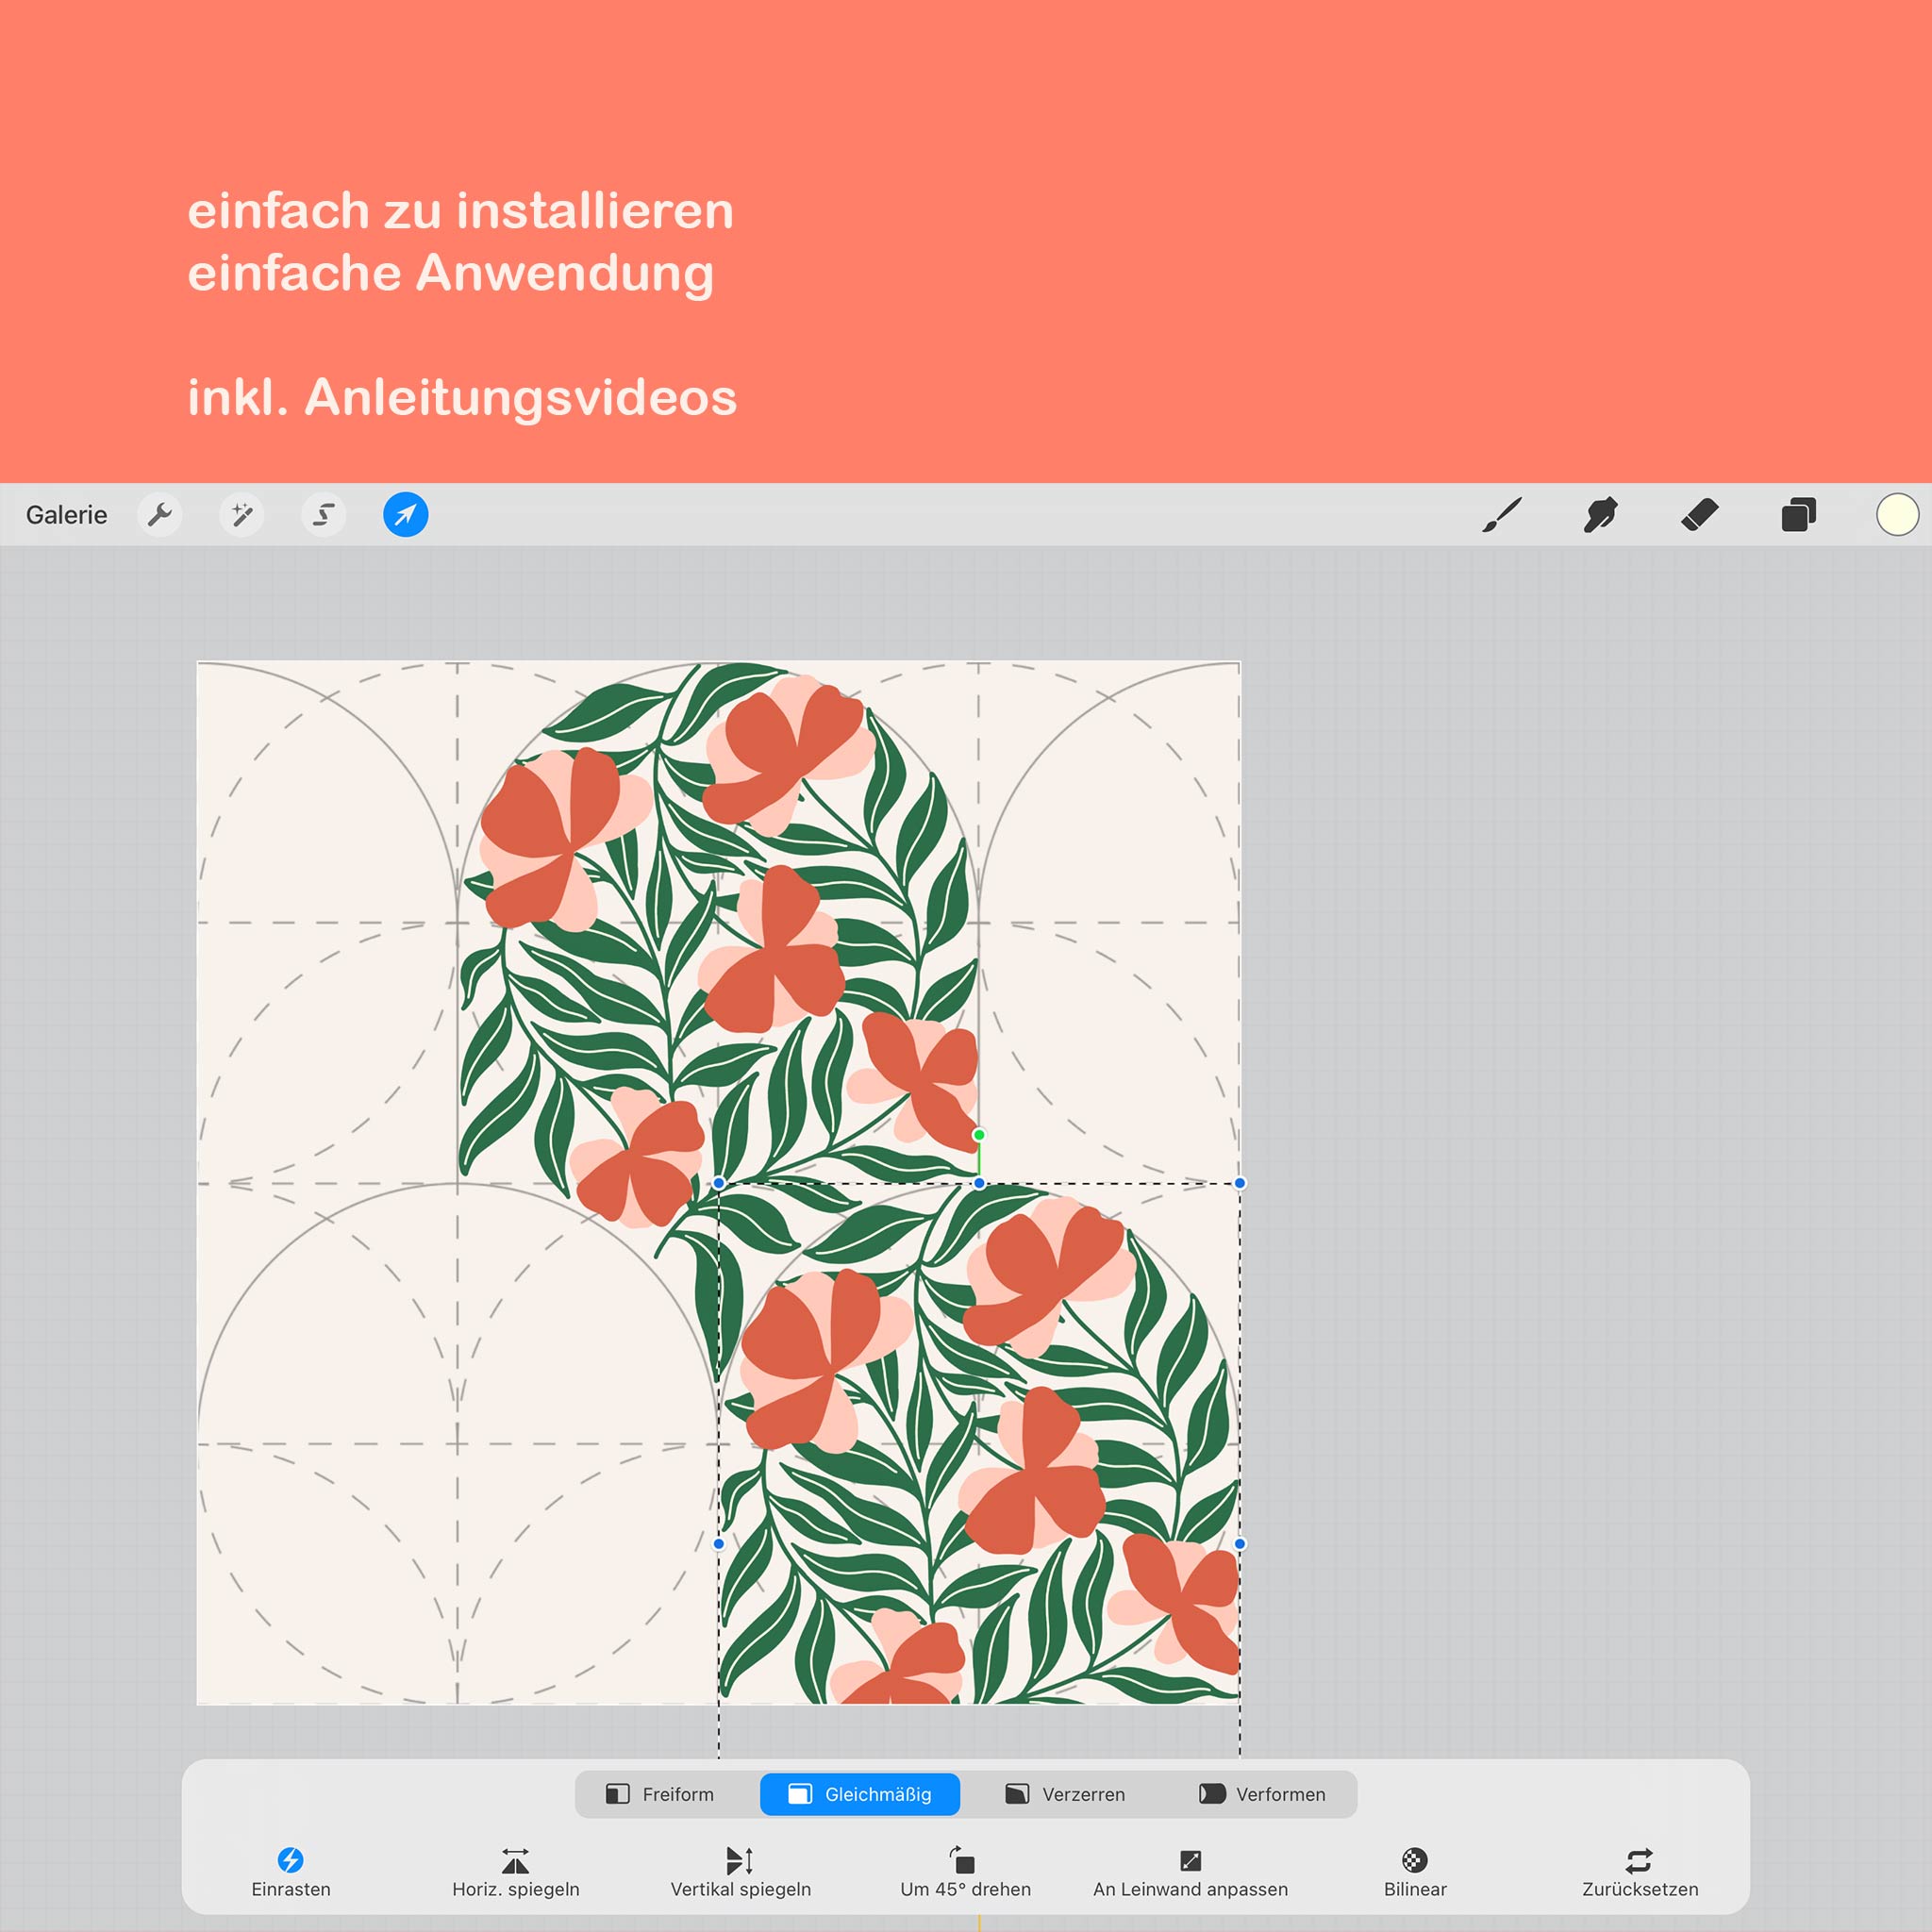This screenshot has width=1932, height=1932.
Task: Click the green rotation handle
Action: click(979, 1135)
